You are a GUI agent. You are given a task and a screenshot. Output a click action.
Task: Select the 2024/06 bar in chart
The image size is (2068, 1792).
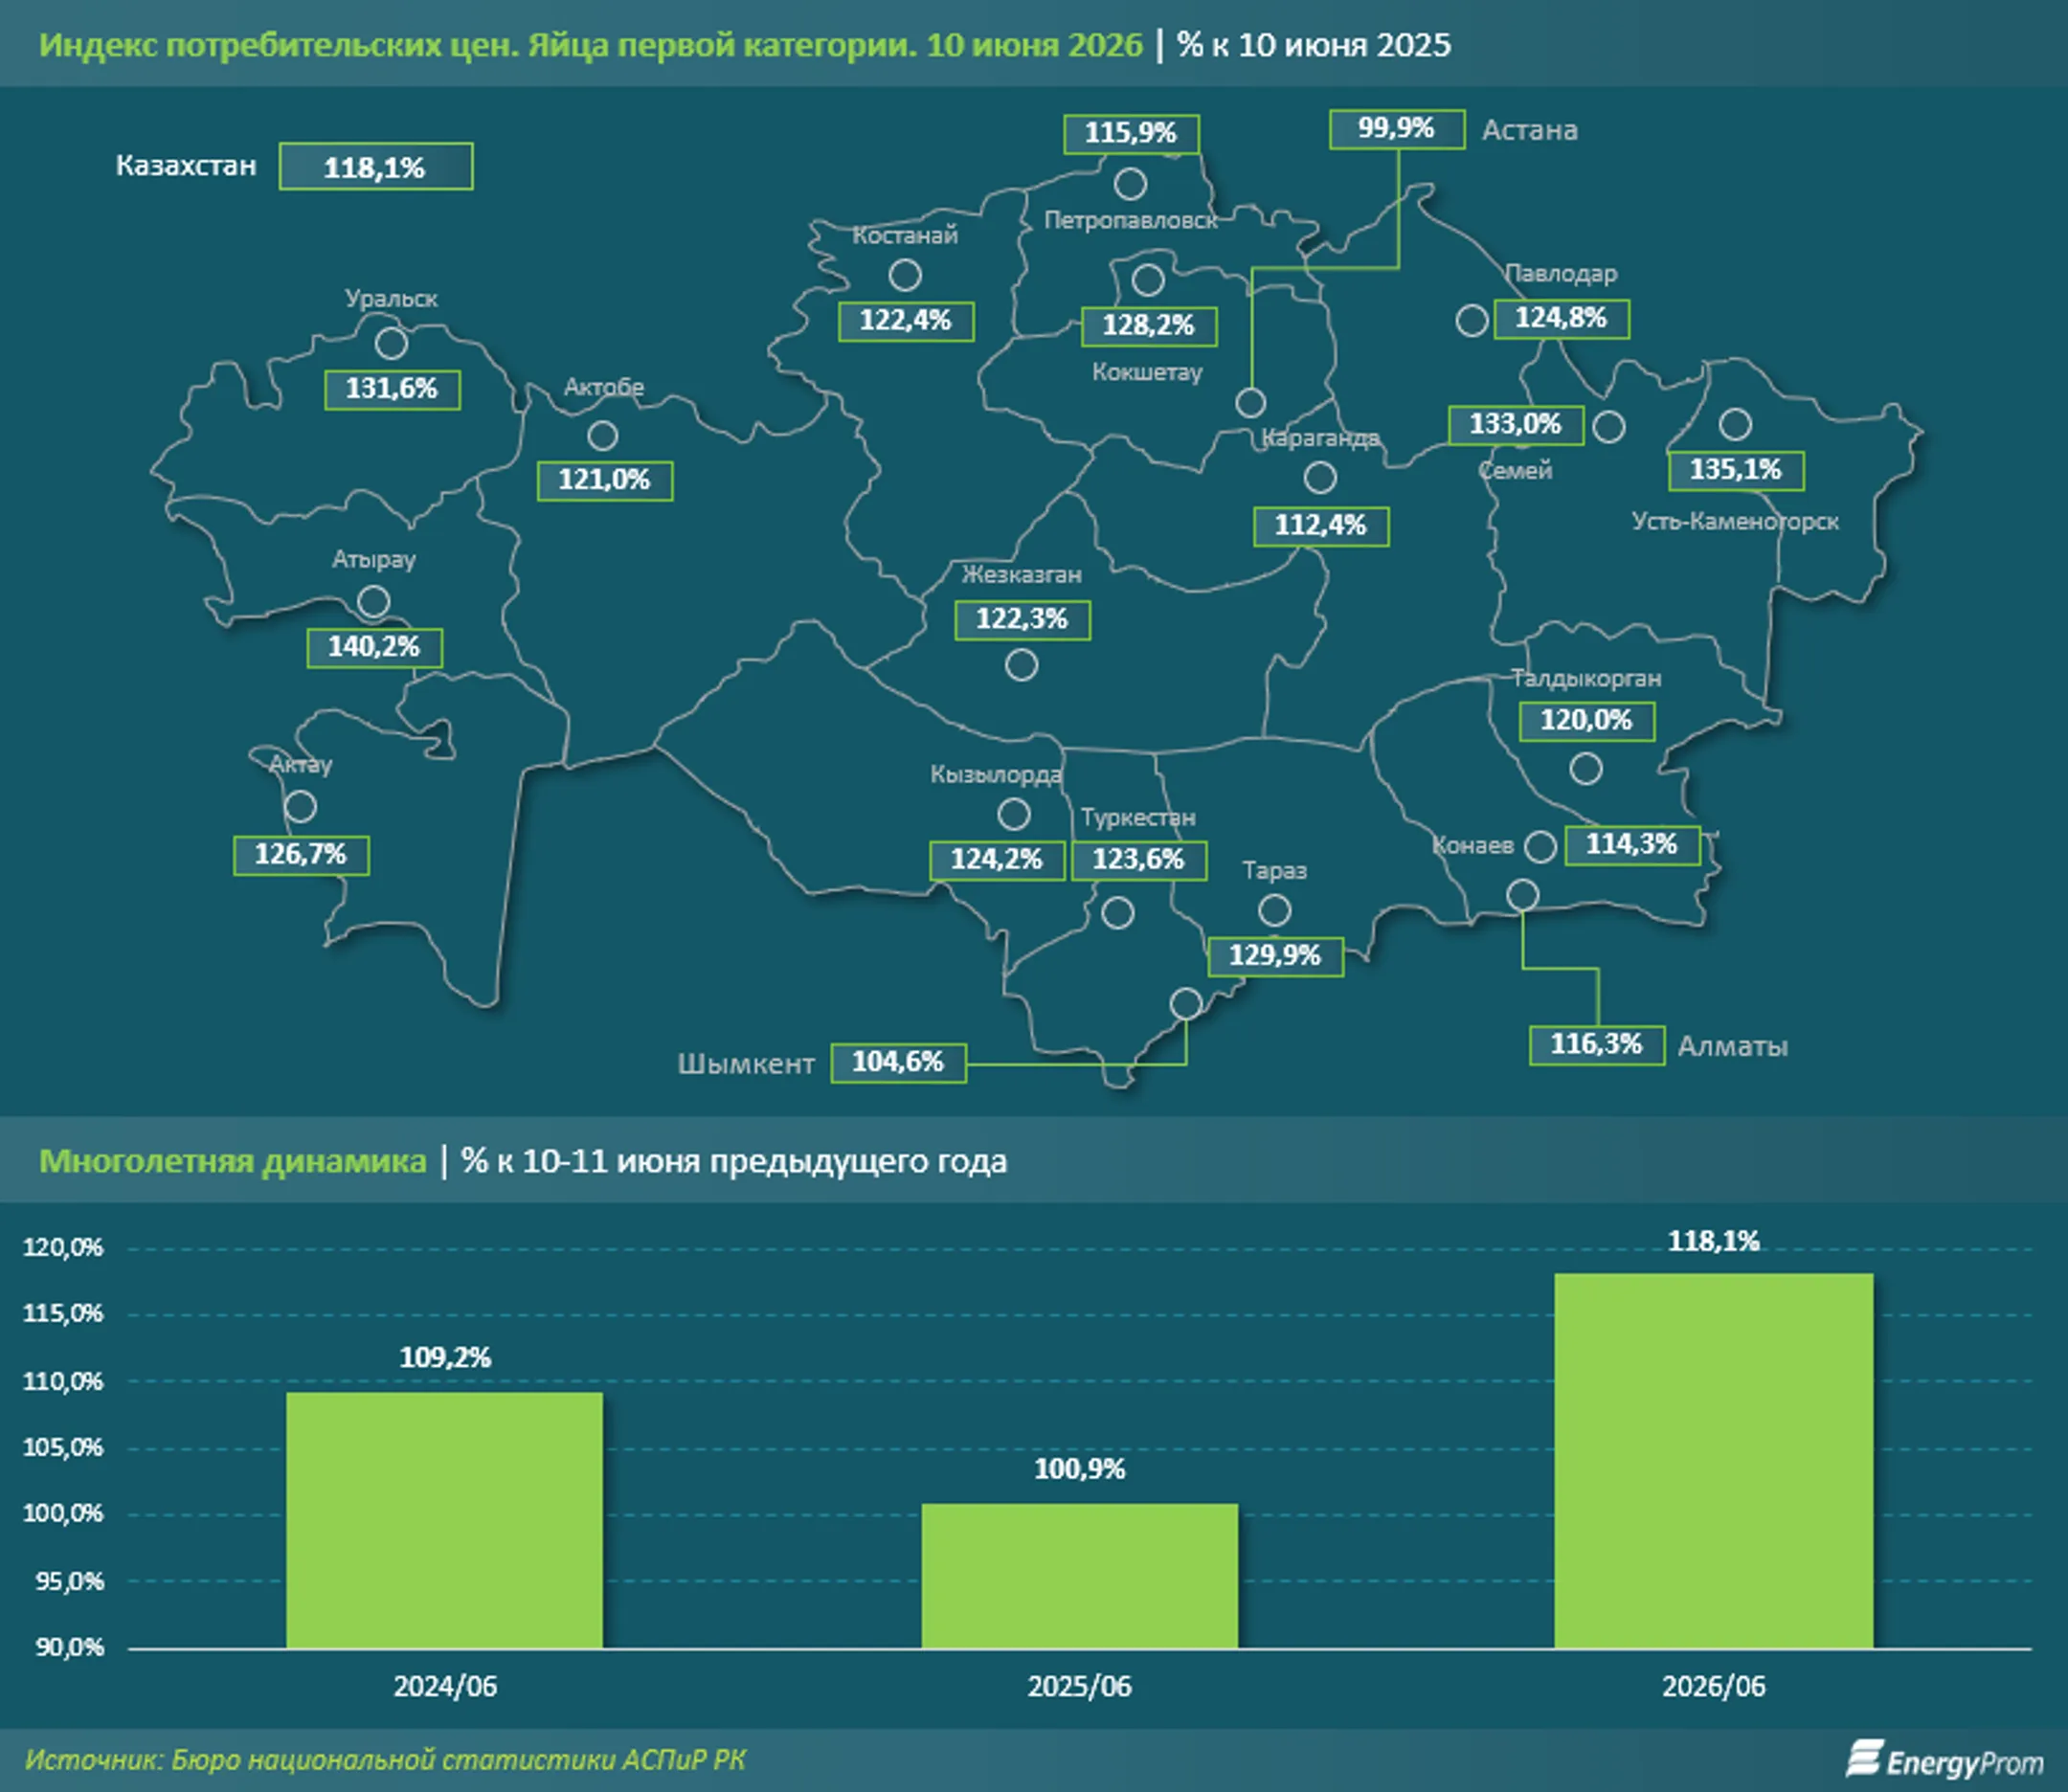444,1521
